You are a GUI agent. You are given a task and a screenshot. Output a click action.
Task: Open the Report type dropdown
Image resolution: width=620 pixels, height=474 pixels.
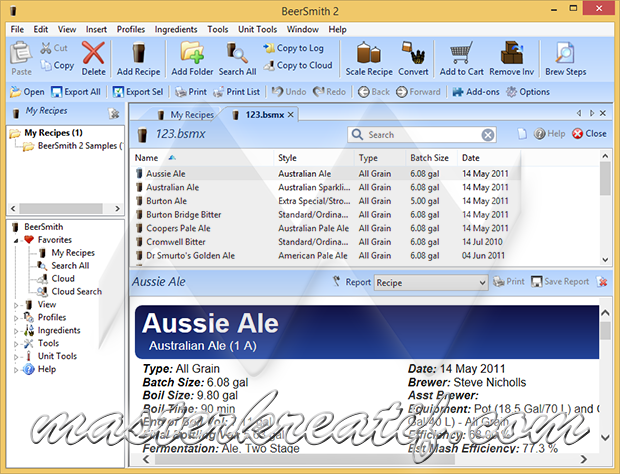click(431, 283)
